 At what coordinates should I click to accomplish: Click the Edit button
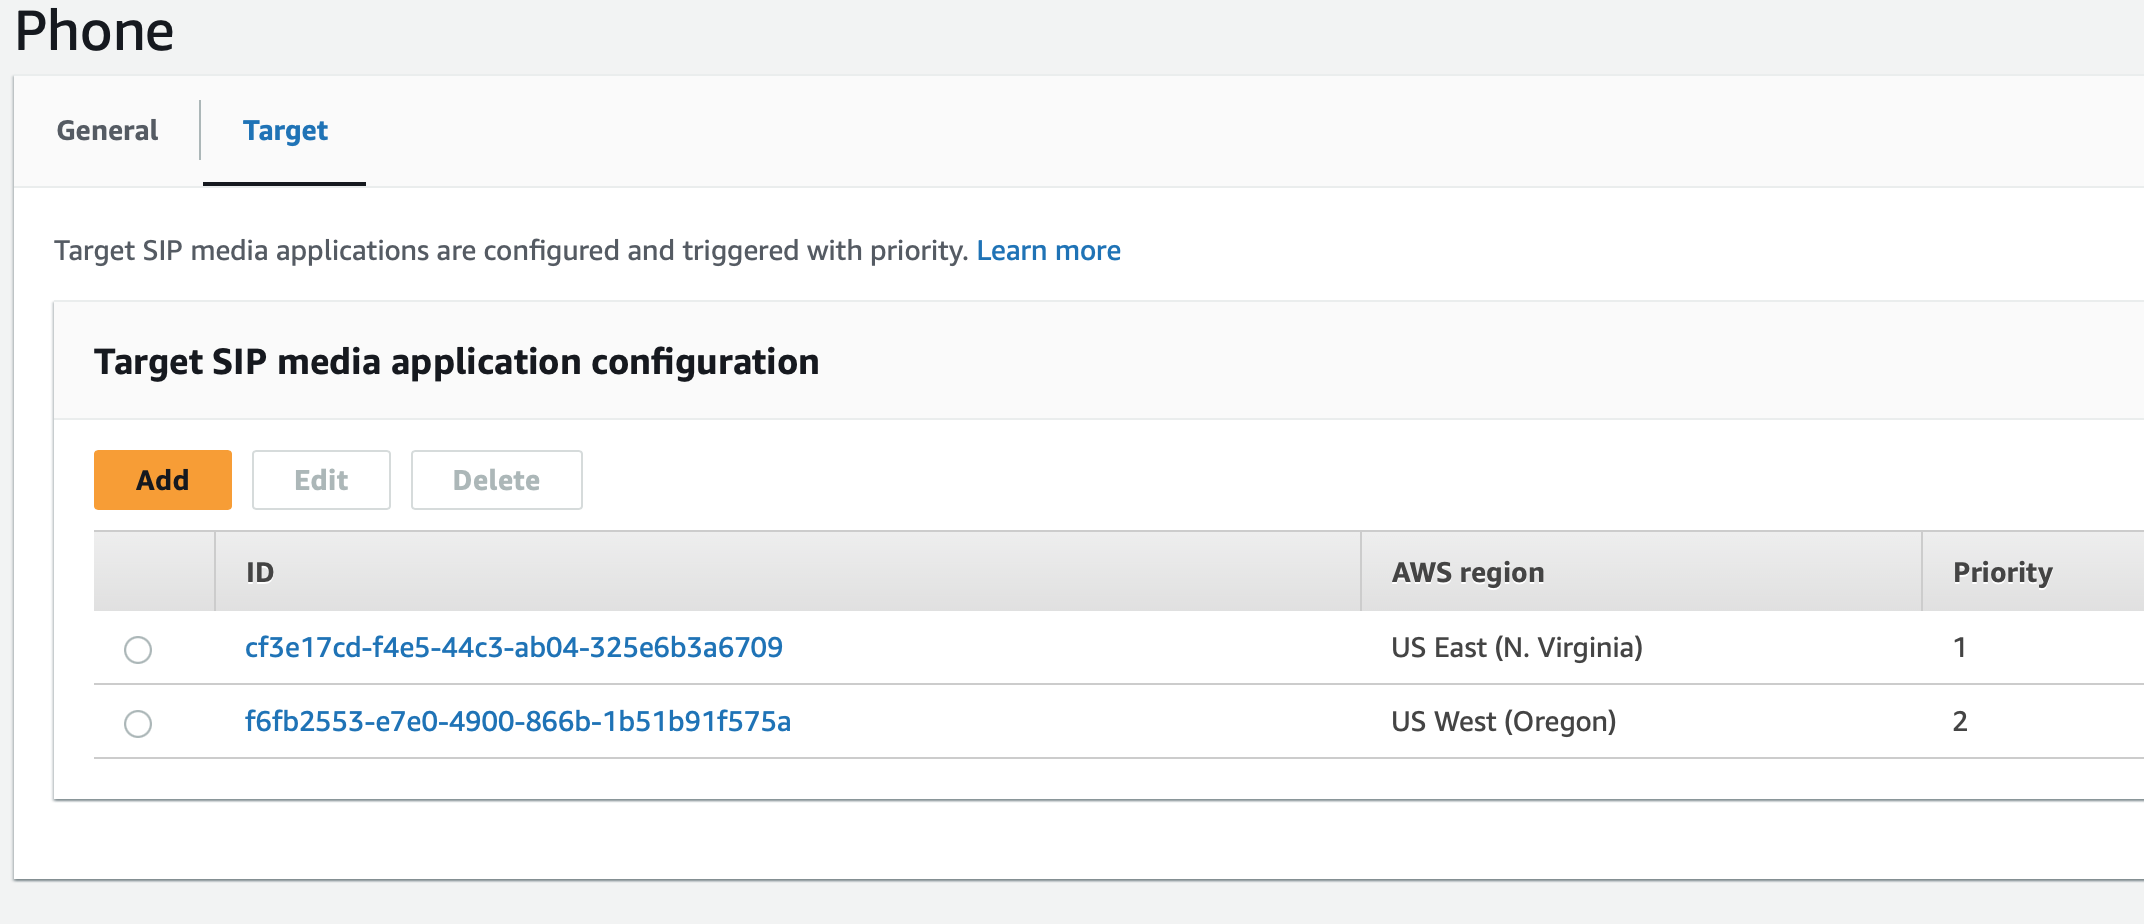tap(321, 480)
